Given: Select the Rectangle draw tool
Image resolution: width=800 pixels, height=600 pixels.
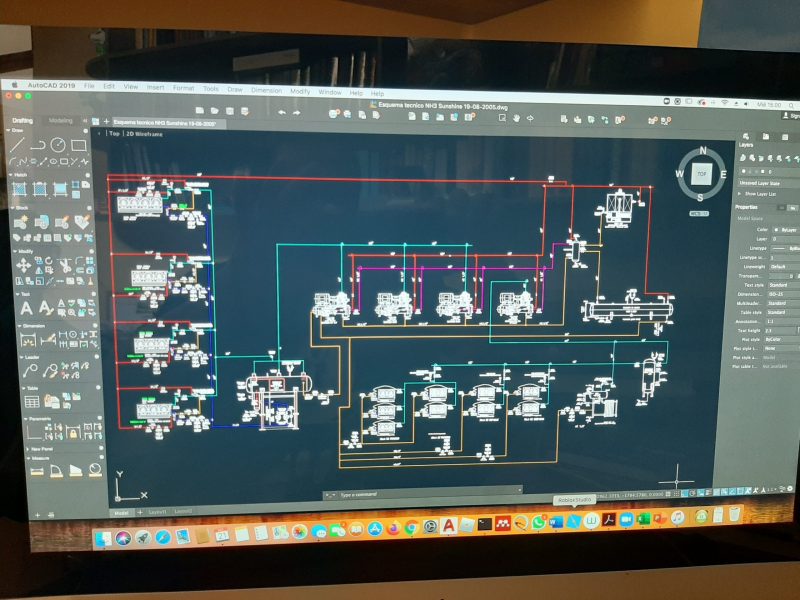Looking at the screenshot, I should click(79, 146).
